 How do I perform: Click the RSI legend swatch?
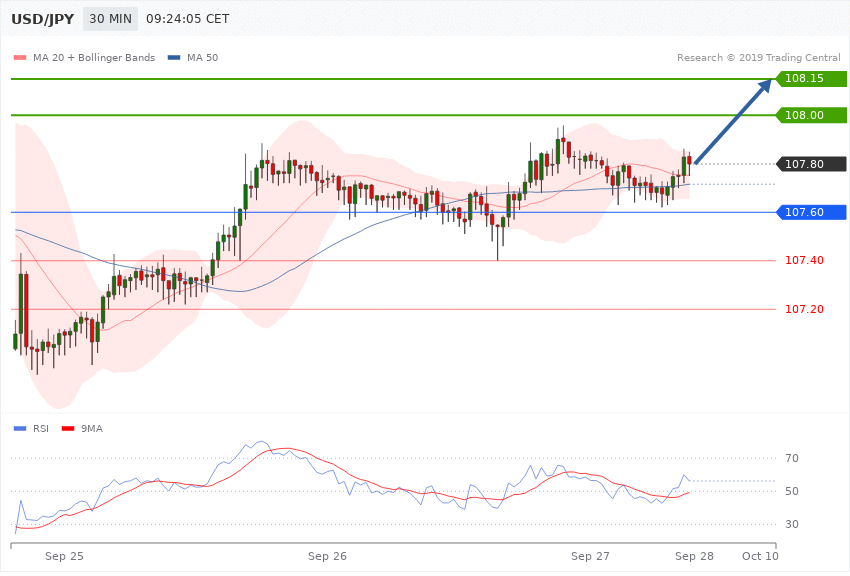[20, 429]
